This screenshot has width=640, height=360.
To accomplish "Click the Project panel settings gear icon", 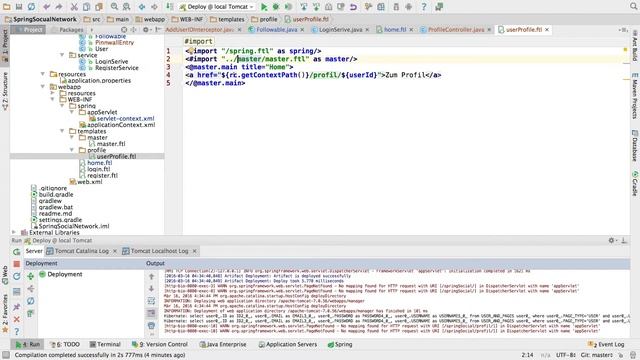I will [146, 30].
